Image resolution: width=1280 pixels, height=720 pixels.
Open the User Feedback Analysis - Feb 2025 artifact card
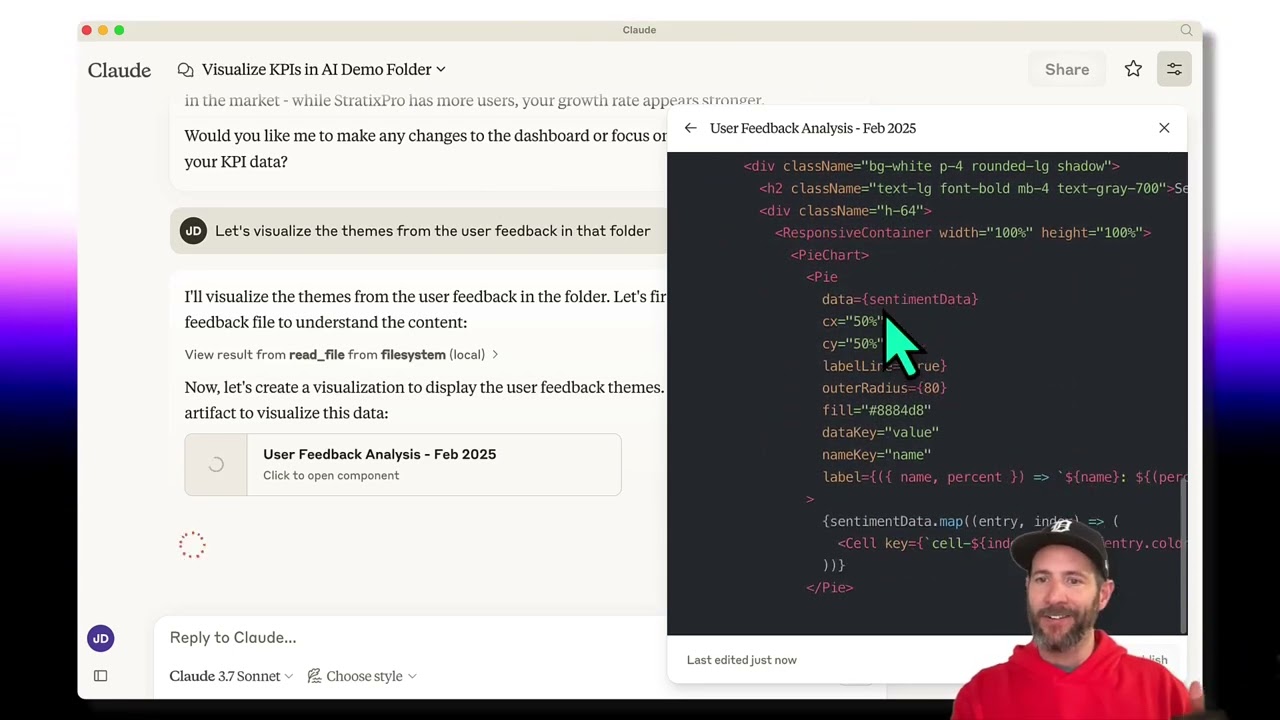pos(403,464)
